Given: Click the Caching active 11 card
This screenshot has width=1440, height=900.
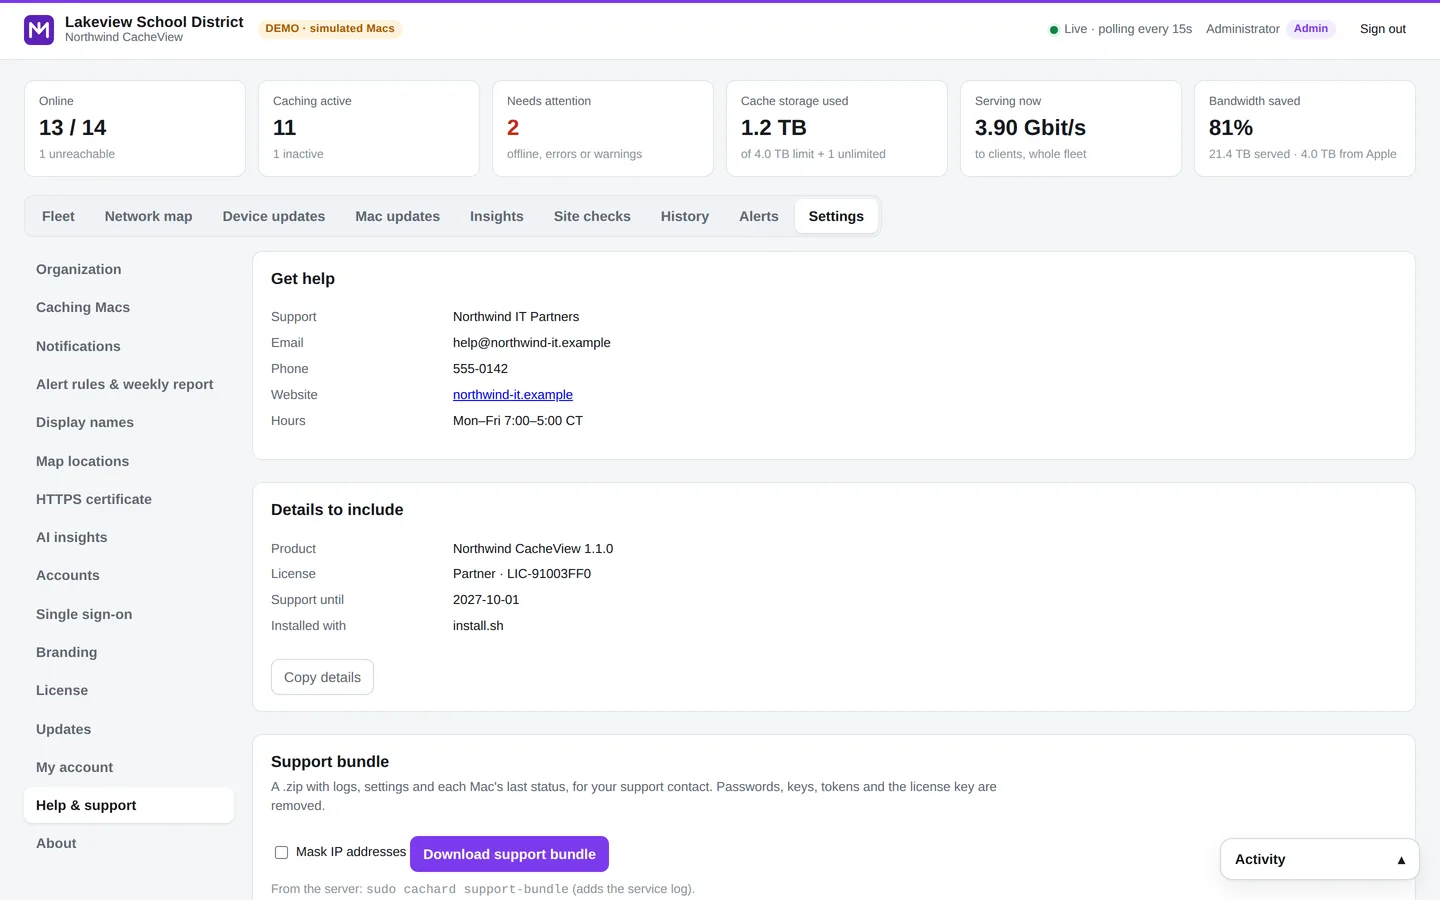Looking at the screenshot, I should point(369,129).
